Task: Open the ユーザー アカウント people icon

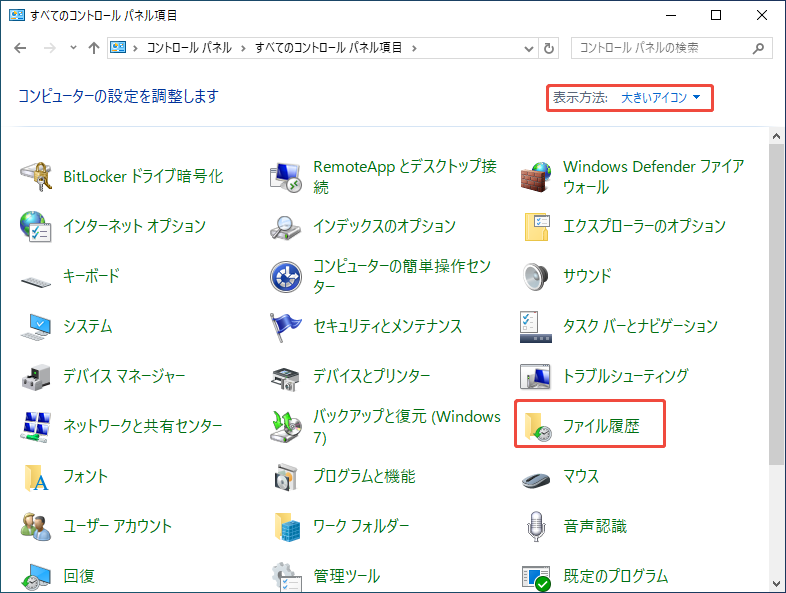Action: (36, 526)
